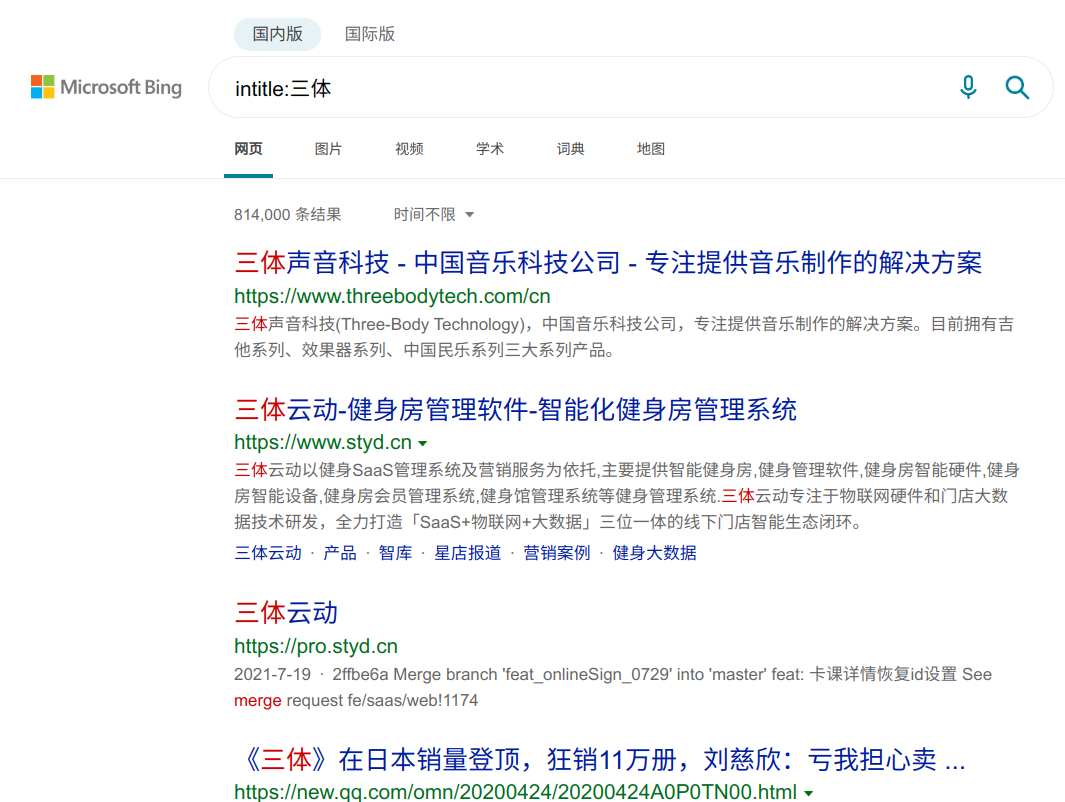Click the https://pro.styd.cn URL

[316, 646]
